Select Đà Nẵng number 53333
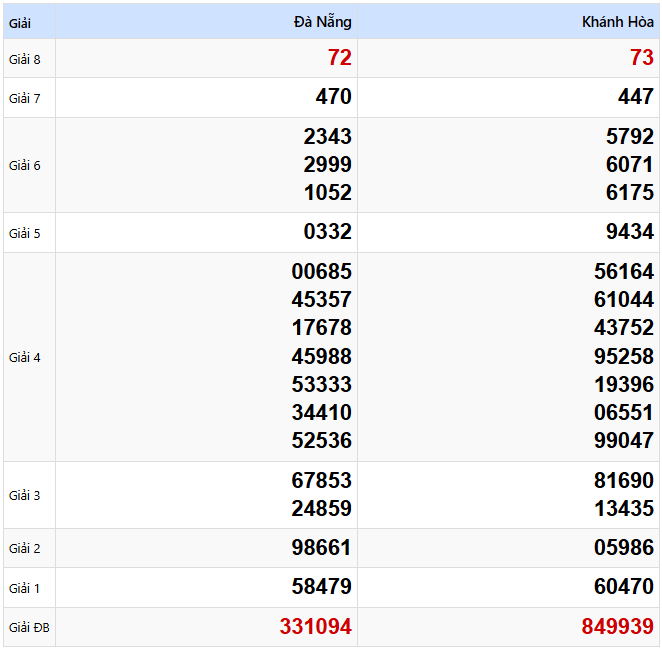The width and height of the screenshot is (662, 650). (321, 384)
